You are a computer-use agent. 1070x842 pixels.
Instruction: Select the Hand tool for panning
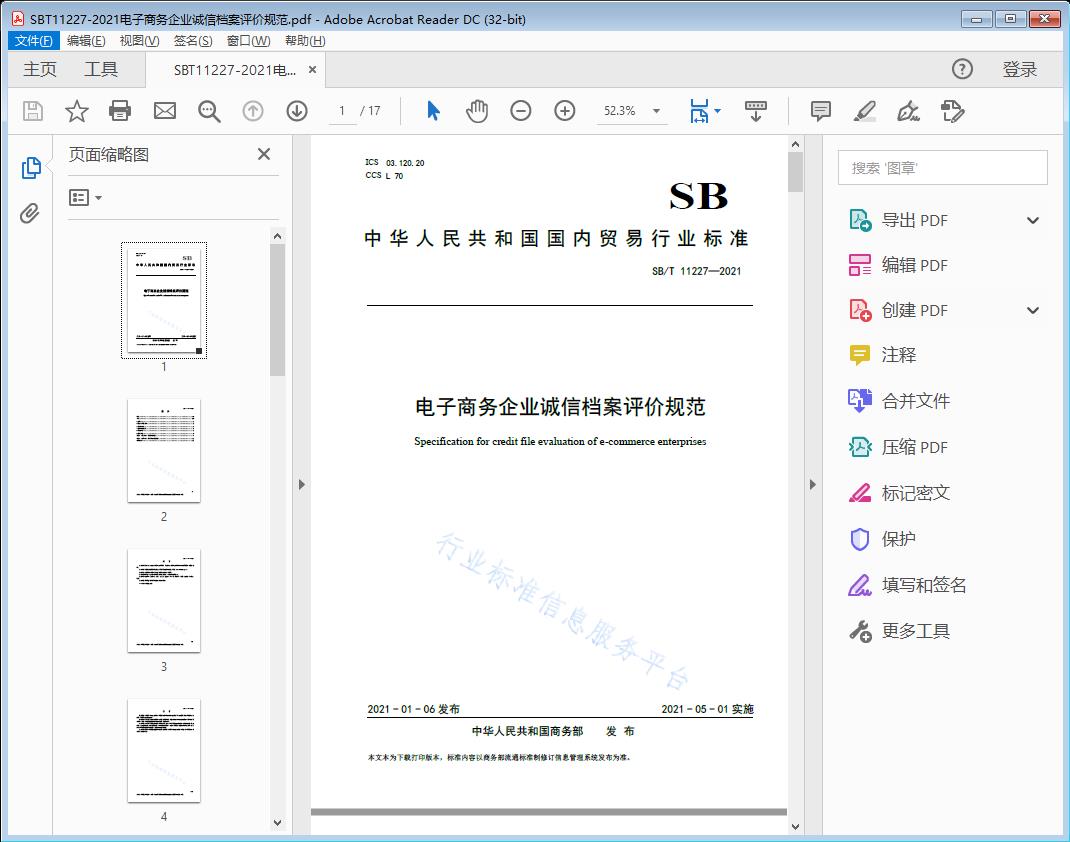tap(477, 111)
